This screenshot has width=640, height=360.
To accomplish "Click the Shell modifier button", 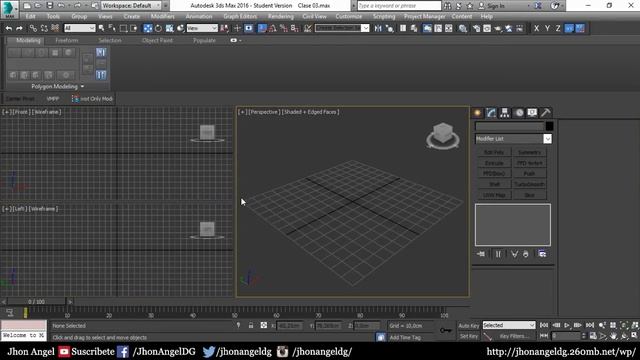I will coord(494,184).
